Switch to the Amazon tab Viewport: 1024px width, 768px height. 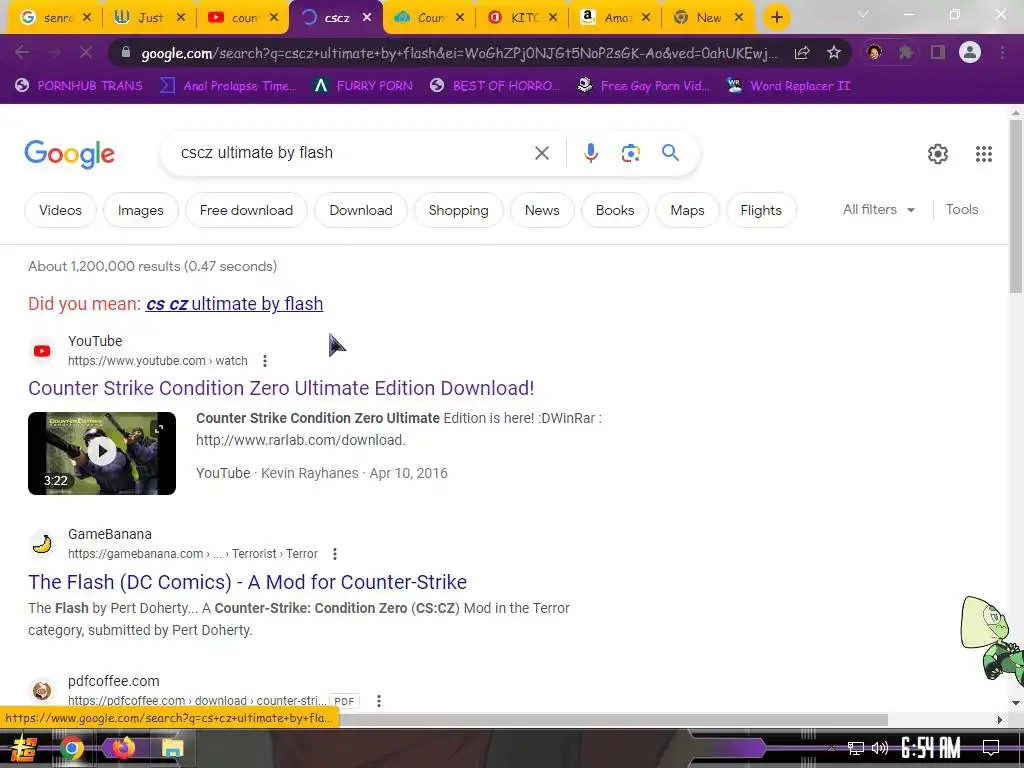tap(615, 18)
